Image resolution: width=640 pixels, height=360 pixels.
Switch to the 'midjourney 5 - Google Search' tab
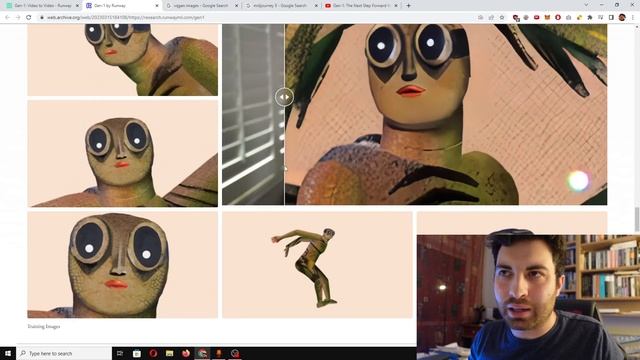tap(281, 6)
